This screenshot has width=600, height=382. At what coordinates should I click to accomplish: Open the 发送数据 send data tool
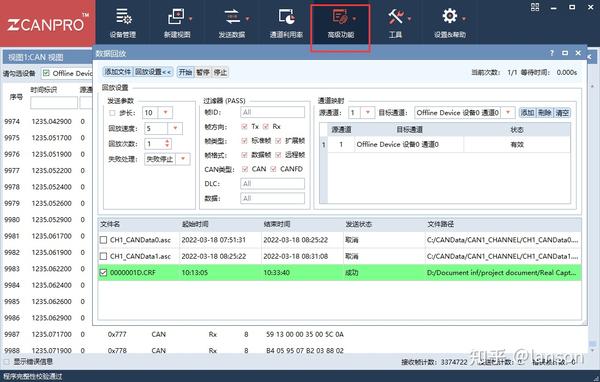(x=232, y=23)
